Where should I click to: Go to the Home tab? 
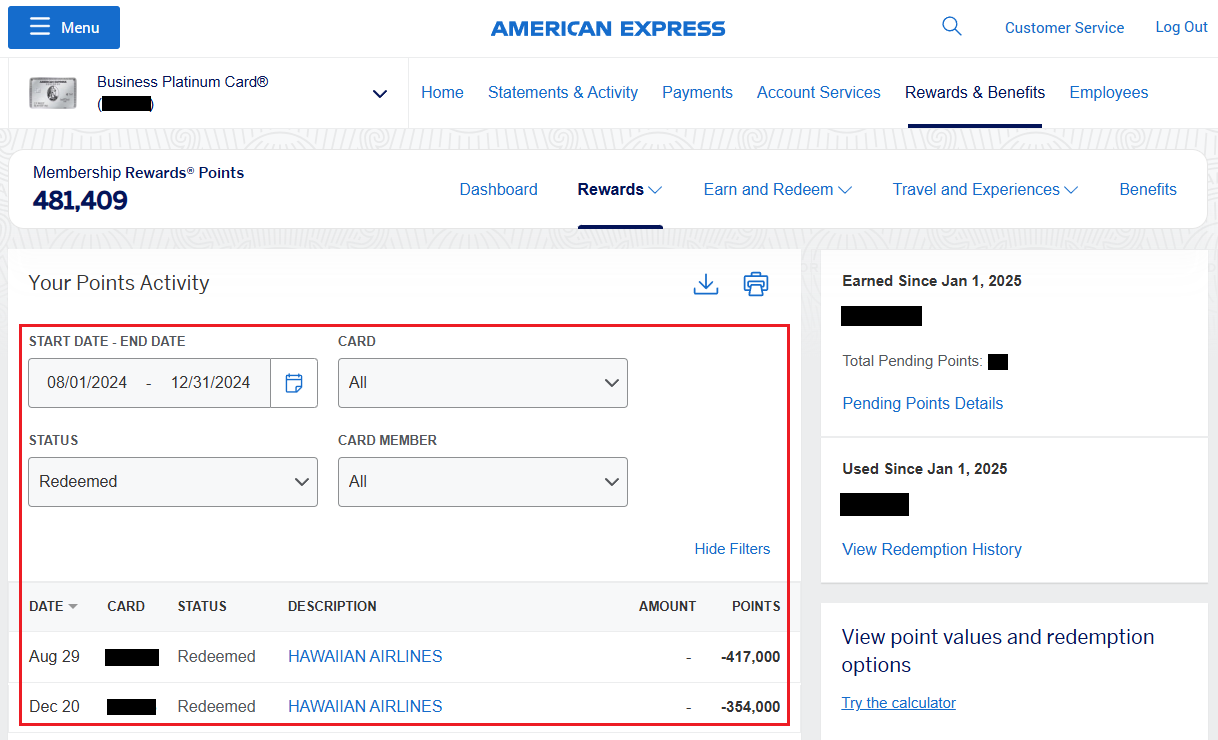tap(442, 92)
